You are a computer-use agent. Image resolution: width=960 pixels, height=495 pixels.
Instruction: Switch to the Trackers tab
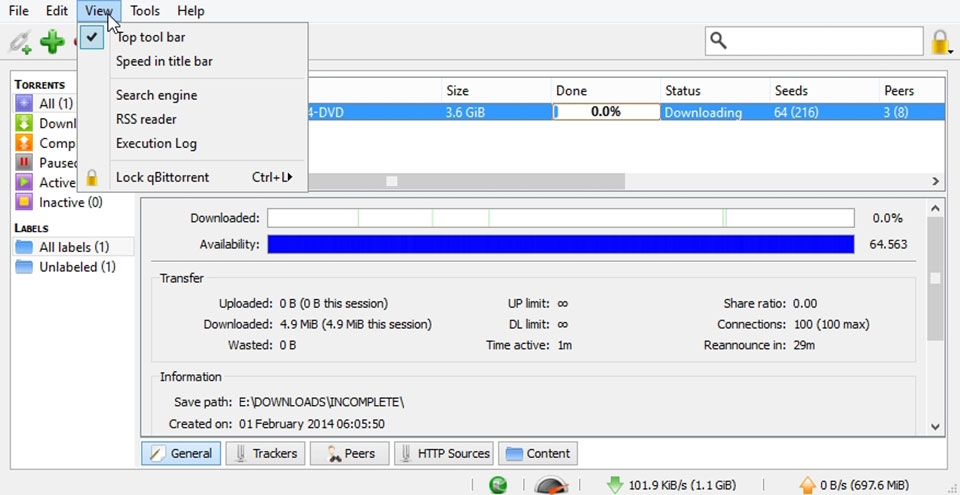(265, 453)
